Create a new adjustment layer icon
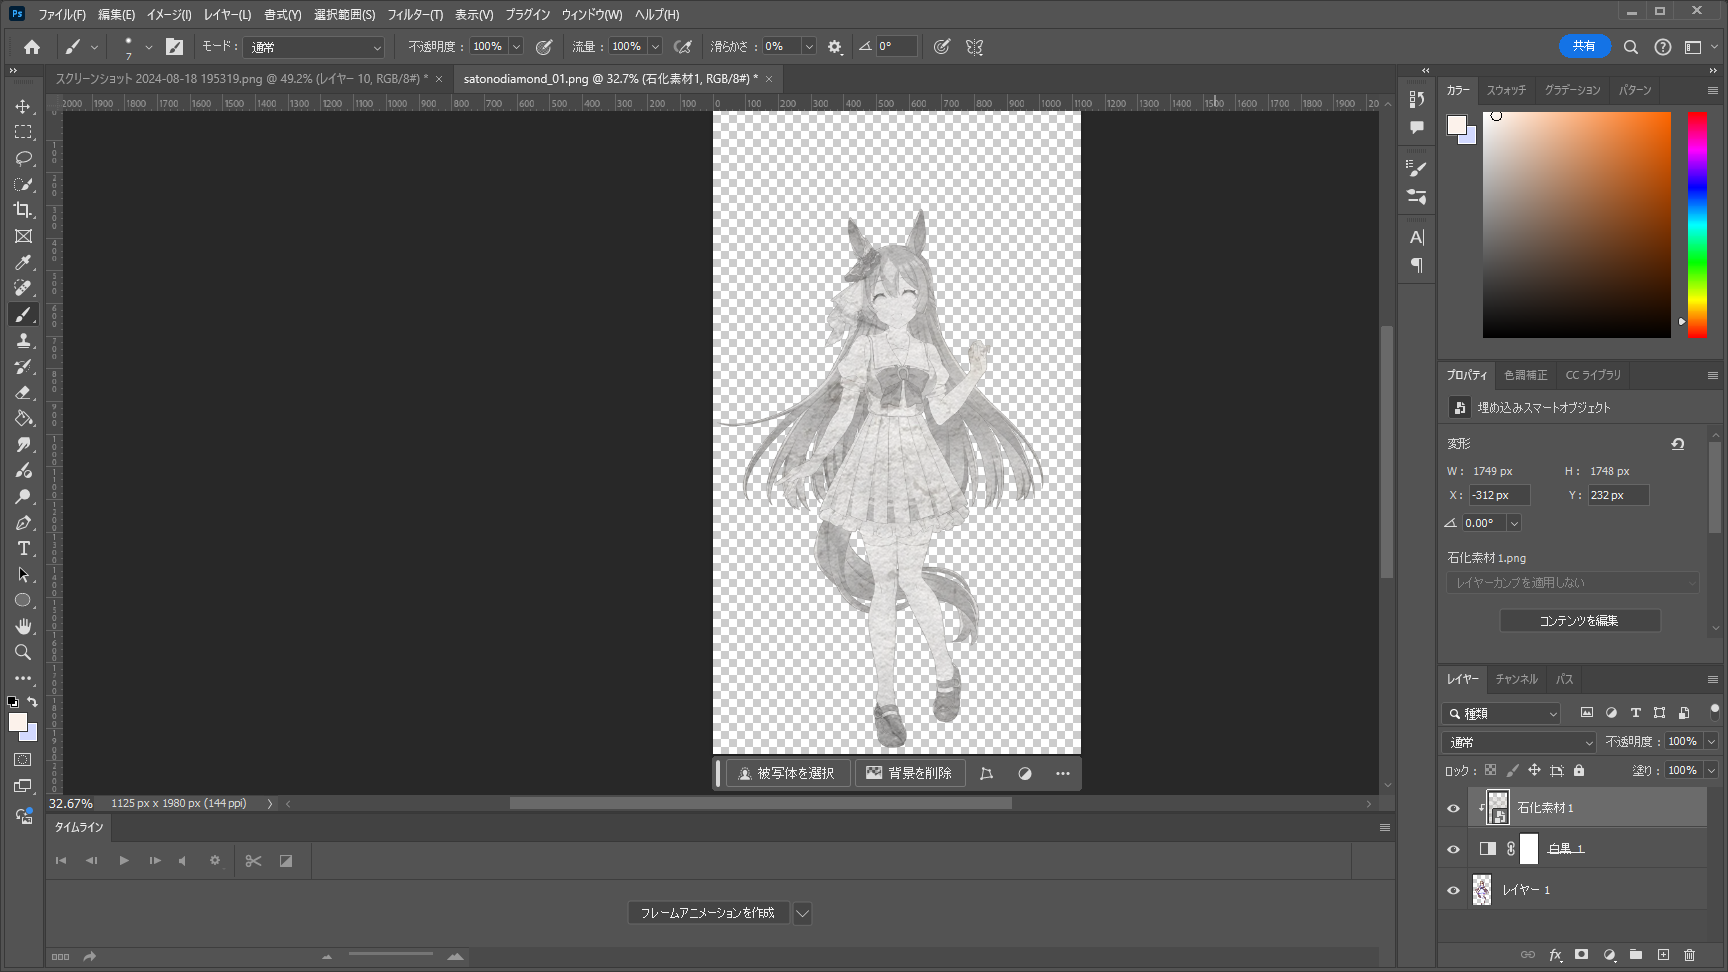The width and height of the screenshot is (1728, 972). pyautogui.click(x=1609, y=955)
